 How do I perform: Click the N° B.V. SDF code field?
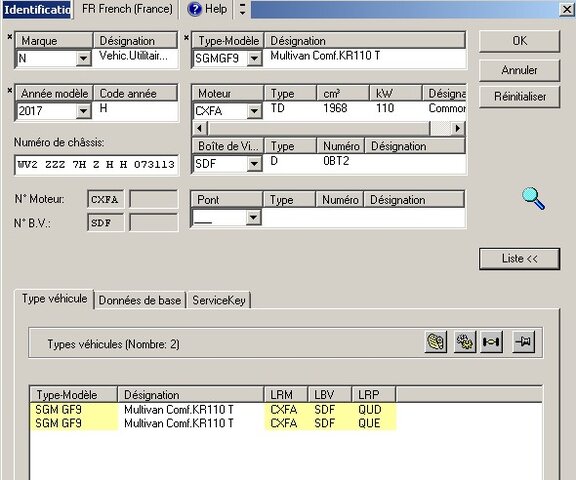[105, 223]
